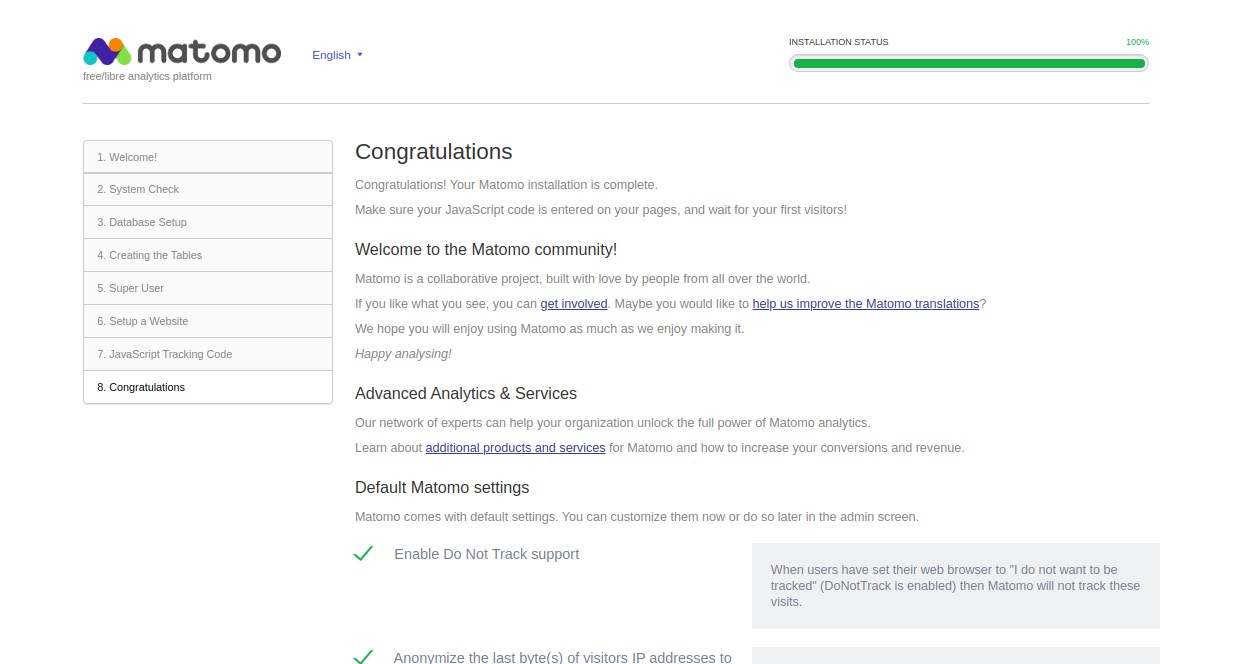
Task: Click the Happy analysing! text
Action: point(403,354)
